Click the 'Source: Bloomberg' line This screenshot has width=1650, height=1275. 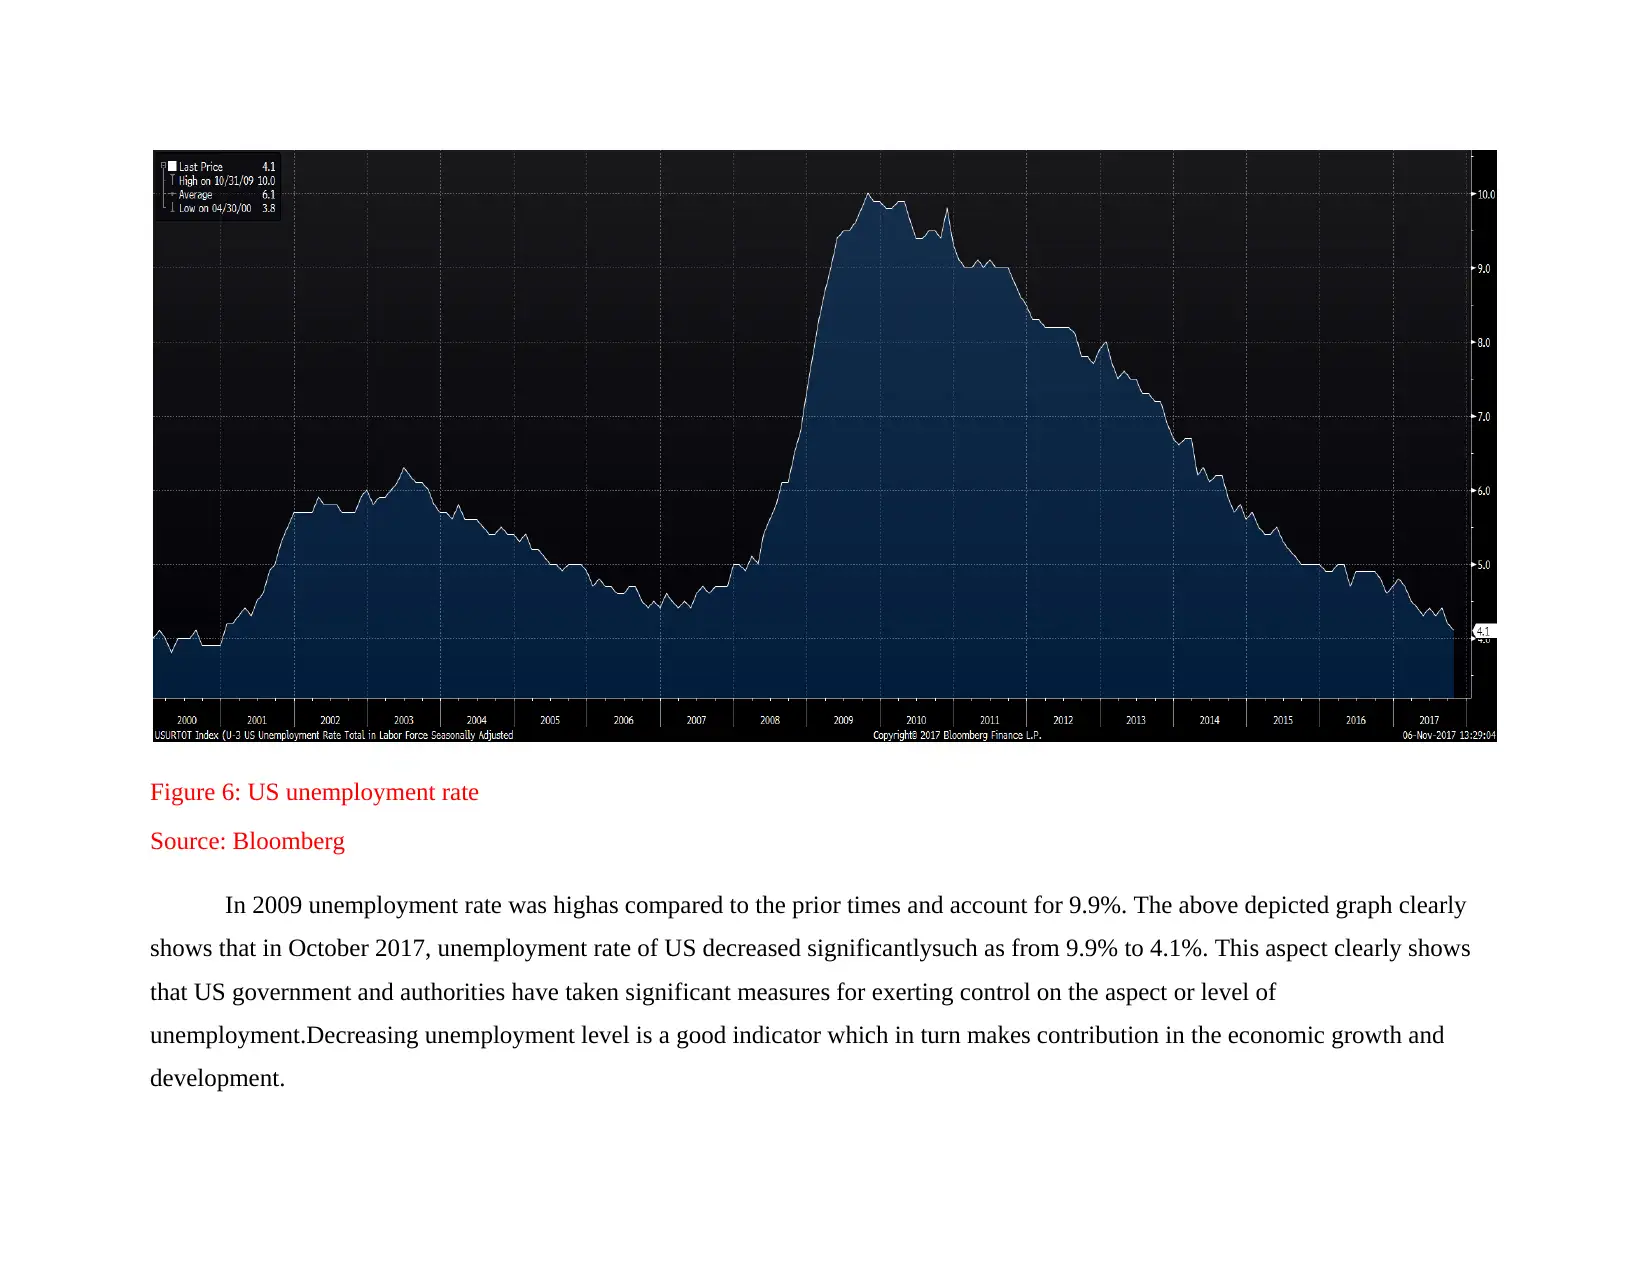pyautogui.click(x=247, y=841)
